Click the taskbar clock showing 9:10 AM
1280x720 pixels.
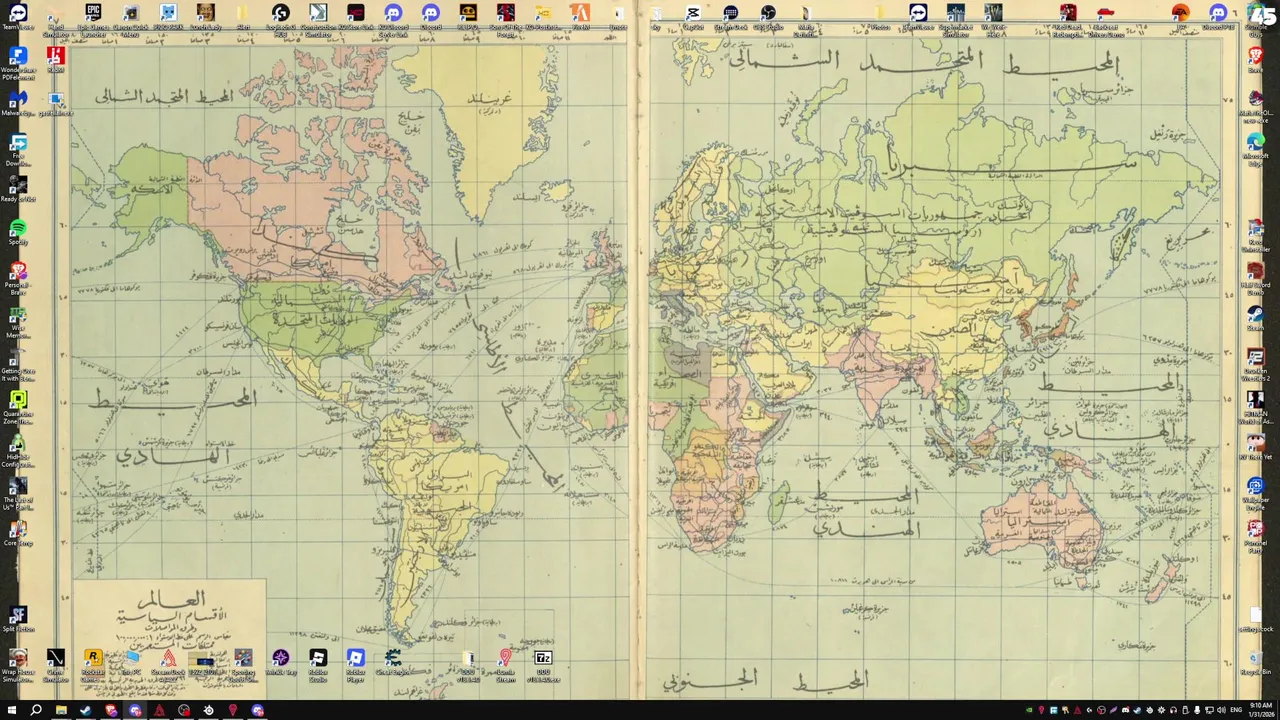(1261, 710)
